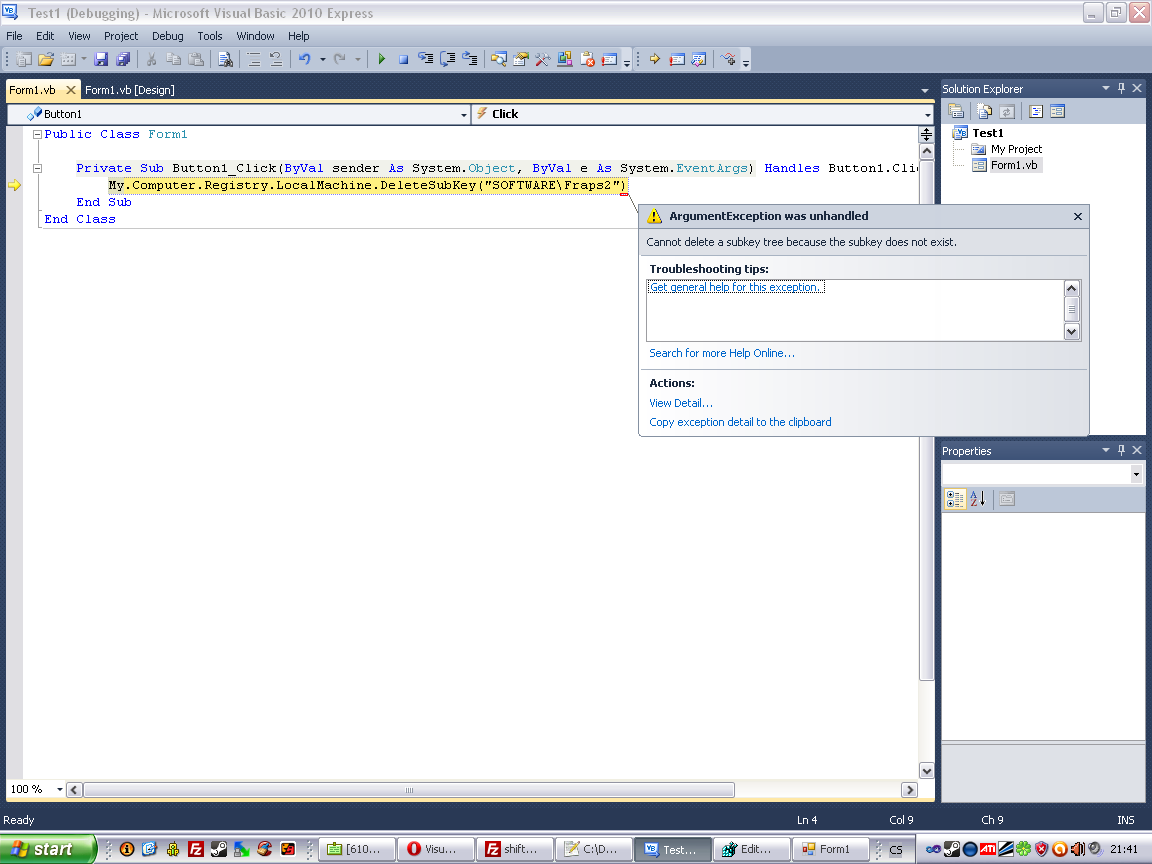
Task: Pin the Solution Explorer panel
Action: 1121,88
